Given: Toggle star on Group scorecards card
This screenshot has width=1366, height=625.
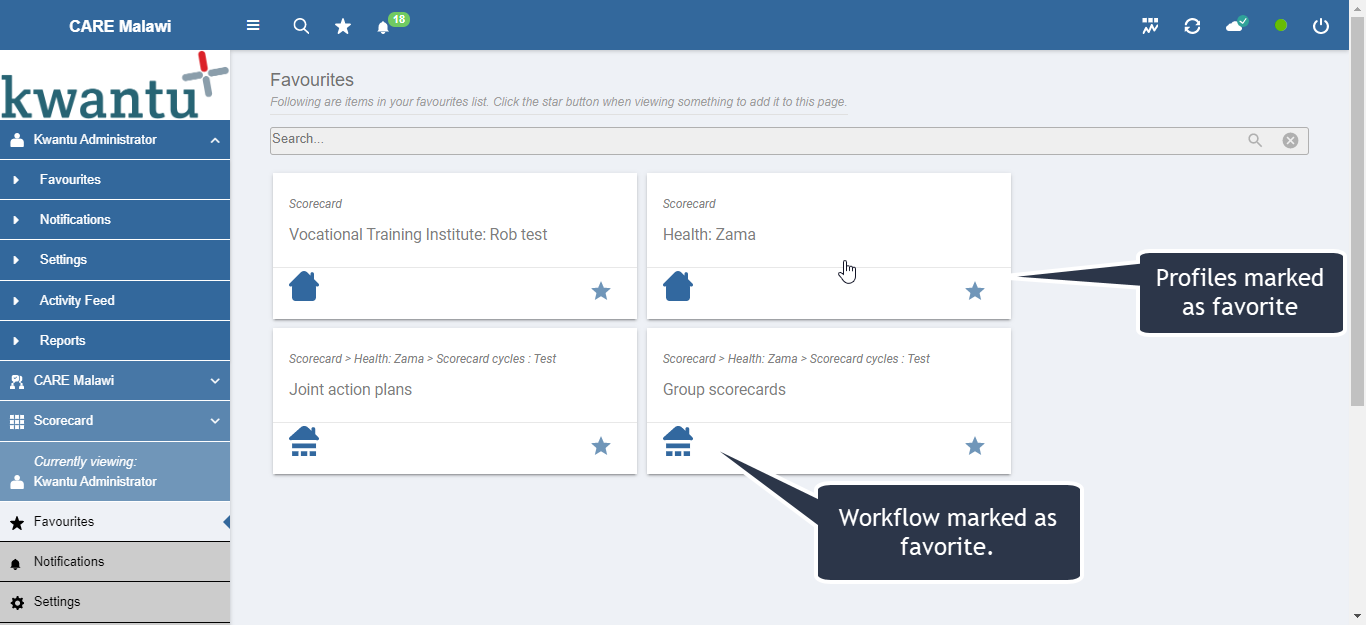Looking at the screenshot, I should [975, 446].
